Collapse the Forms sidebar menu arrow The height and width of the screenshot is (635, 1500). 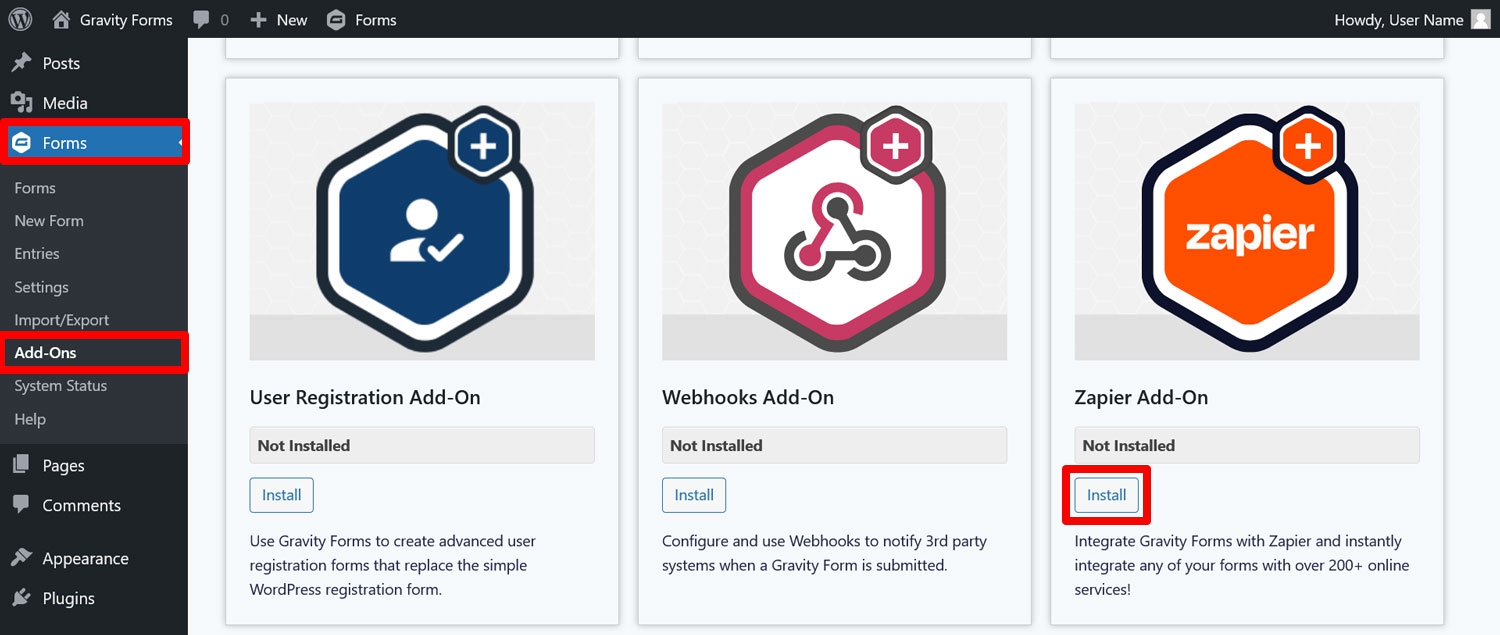point(182,143)
